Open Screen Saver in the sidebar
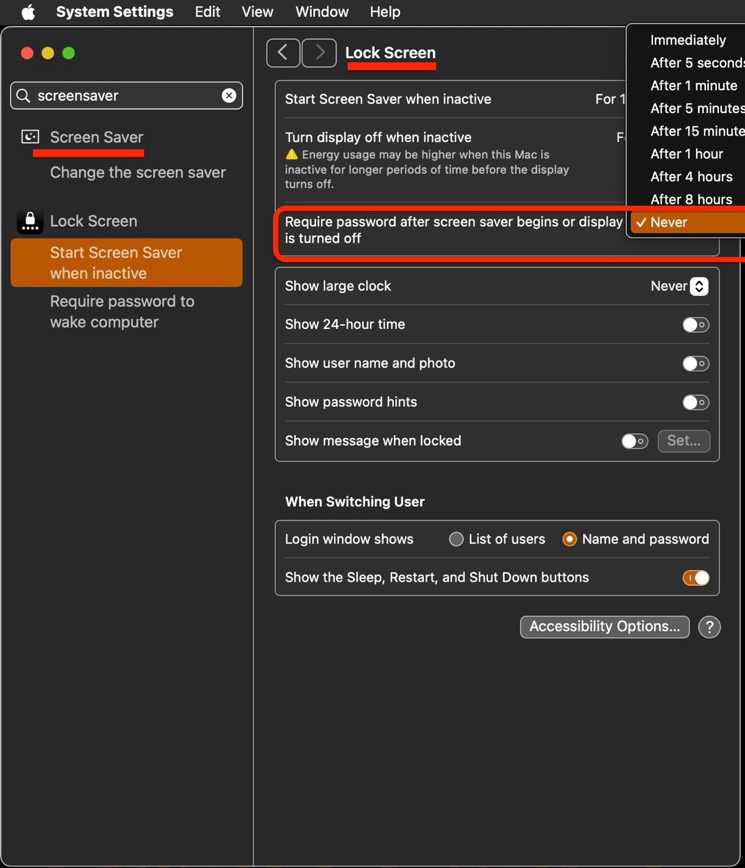745x868 pixels. click(x=96, y=137)
